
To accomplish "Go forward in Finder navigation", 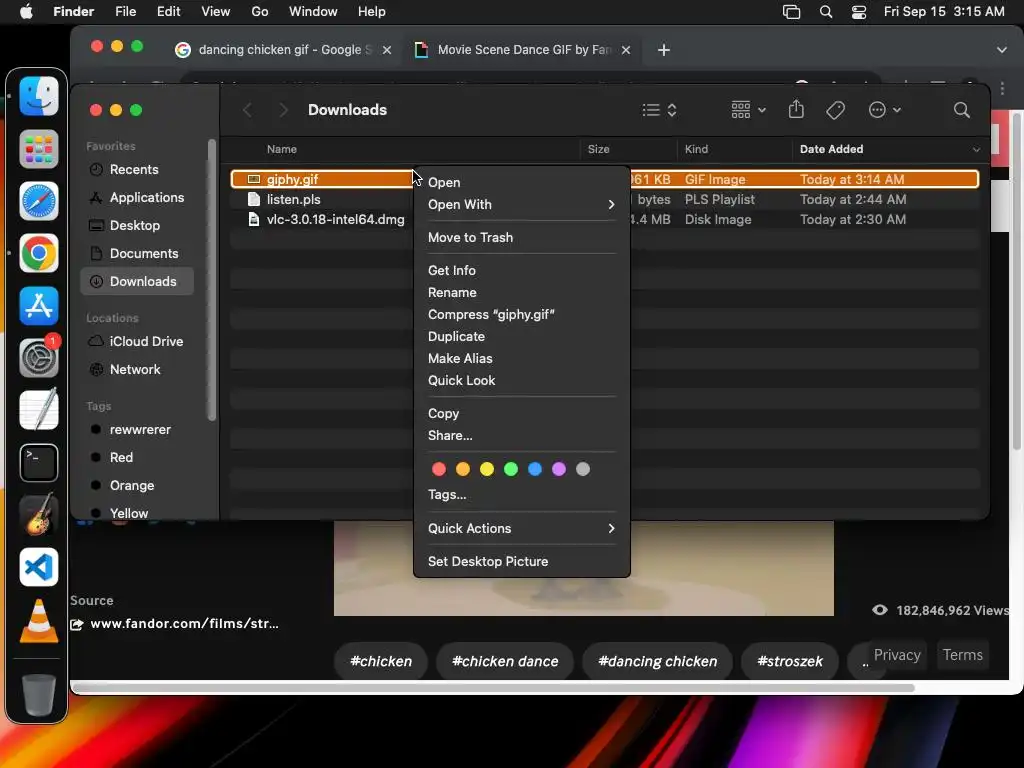I will (x=283, y=110).
